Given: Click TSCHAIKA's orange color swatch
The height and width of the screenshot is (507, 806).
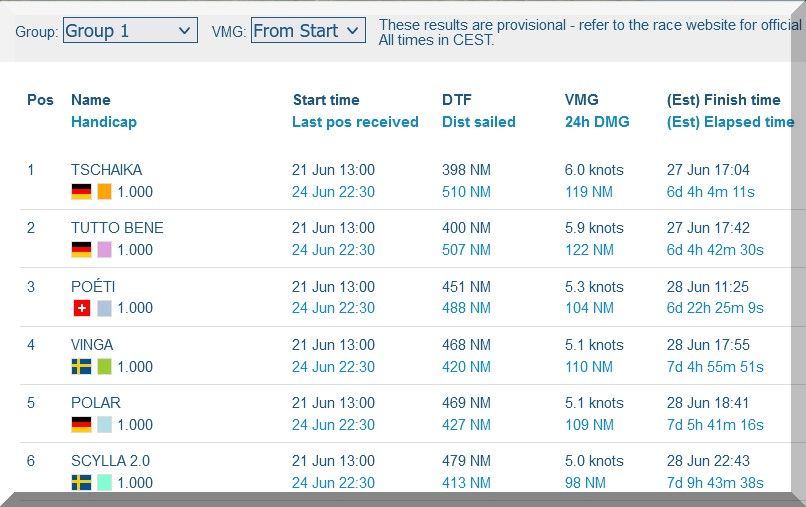Looking at the screenshot, I should coord(104,192).
